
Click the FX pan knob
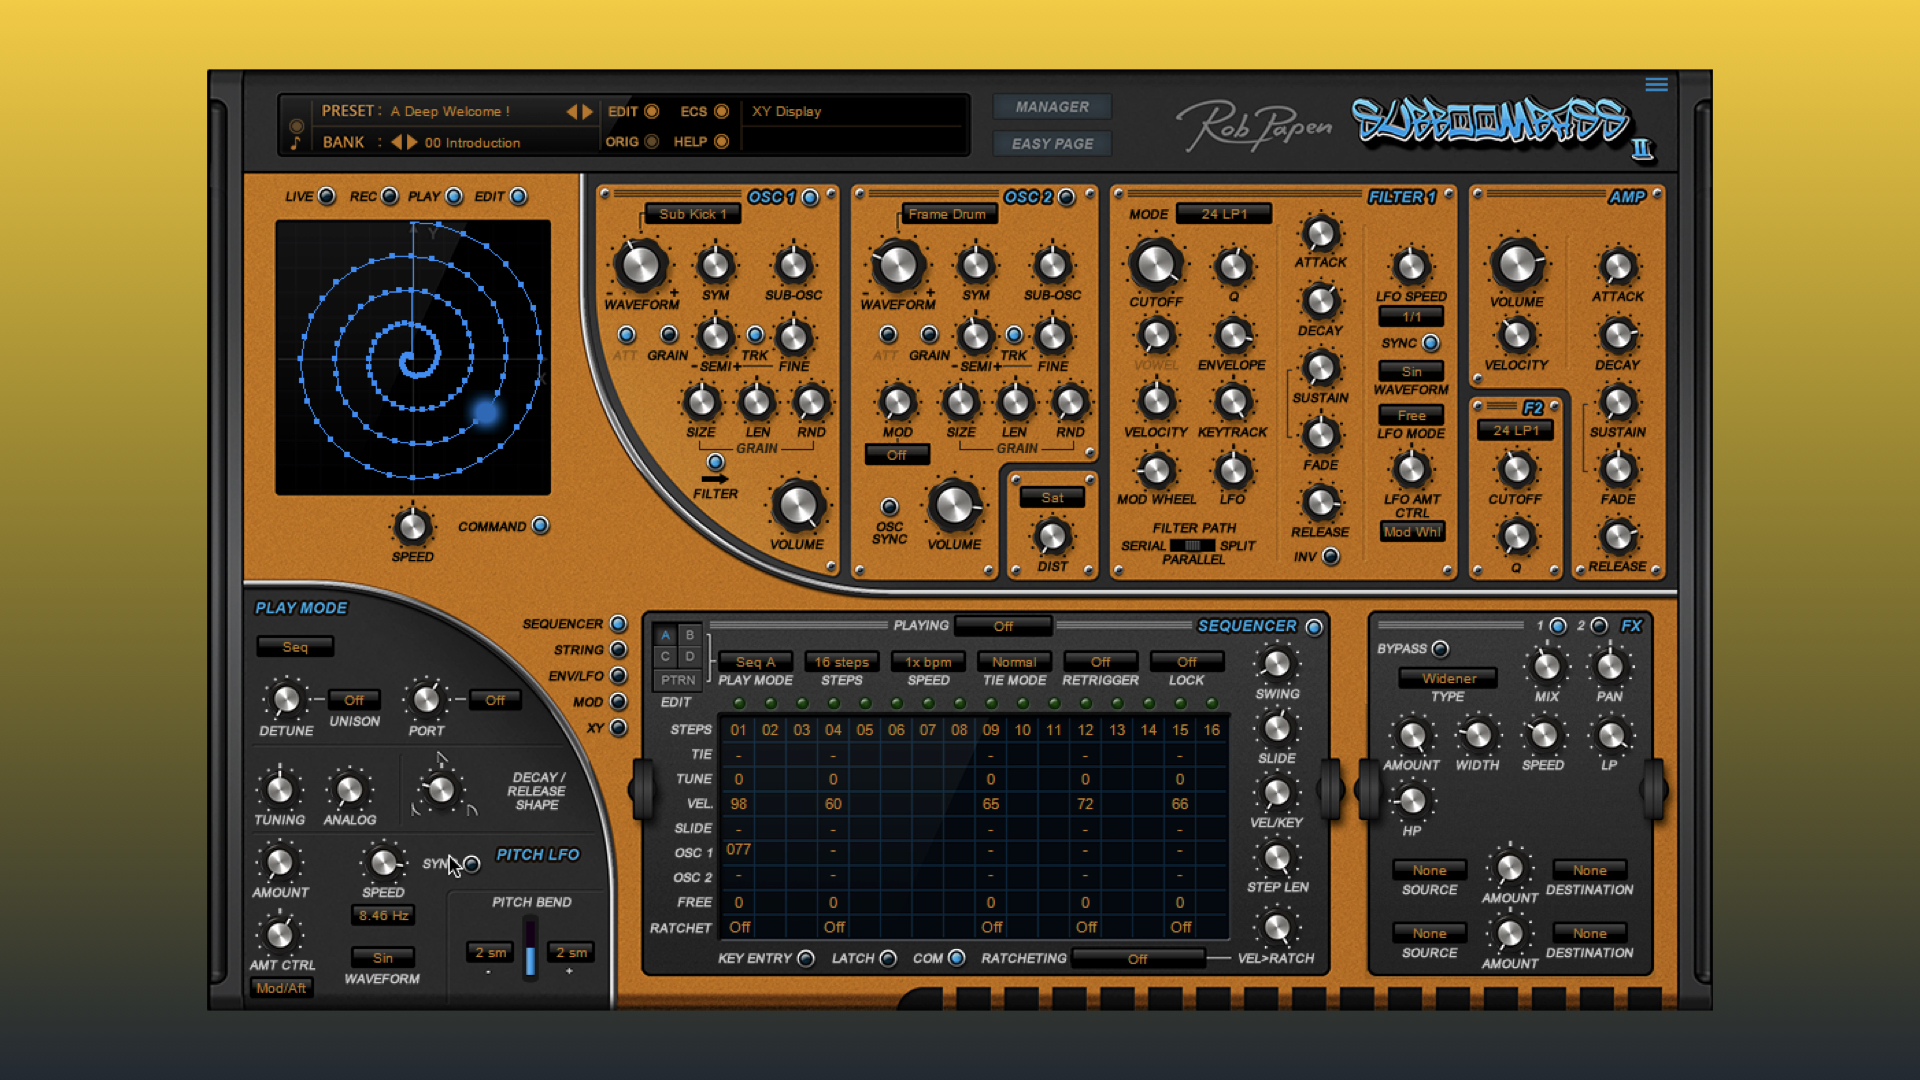[x=1610, y=666]
